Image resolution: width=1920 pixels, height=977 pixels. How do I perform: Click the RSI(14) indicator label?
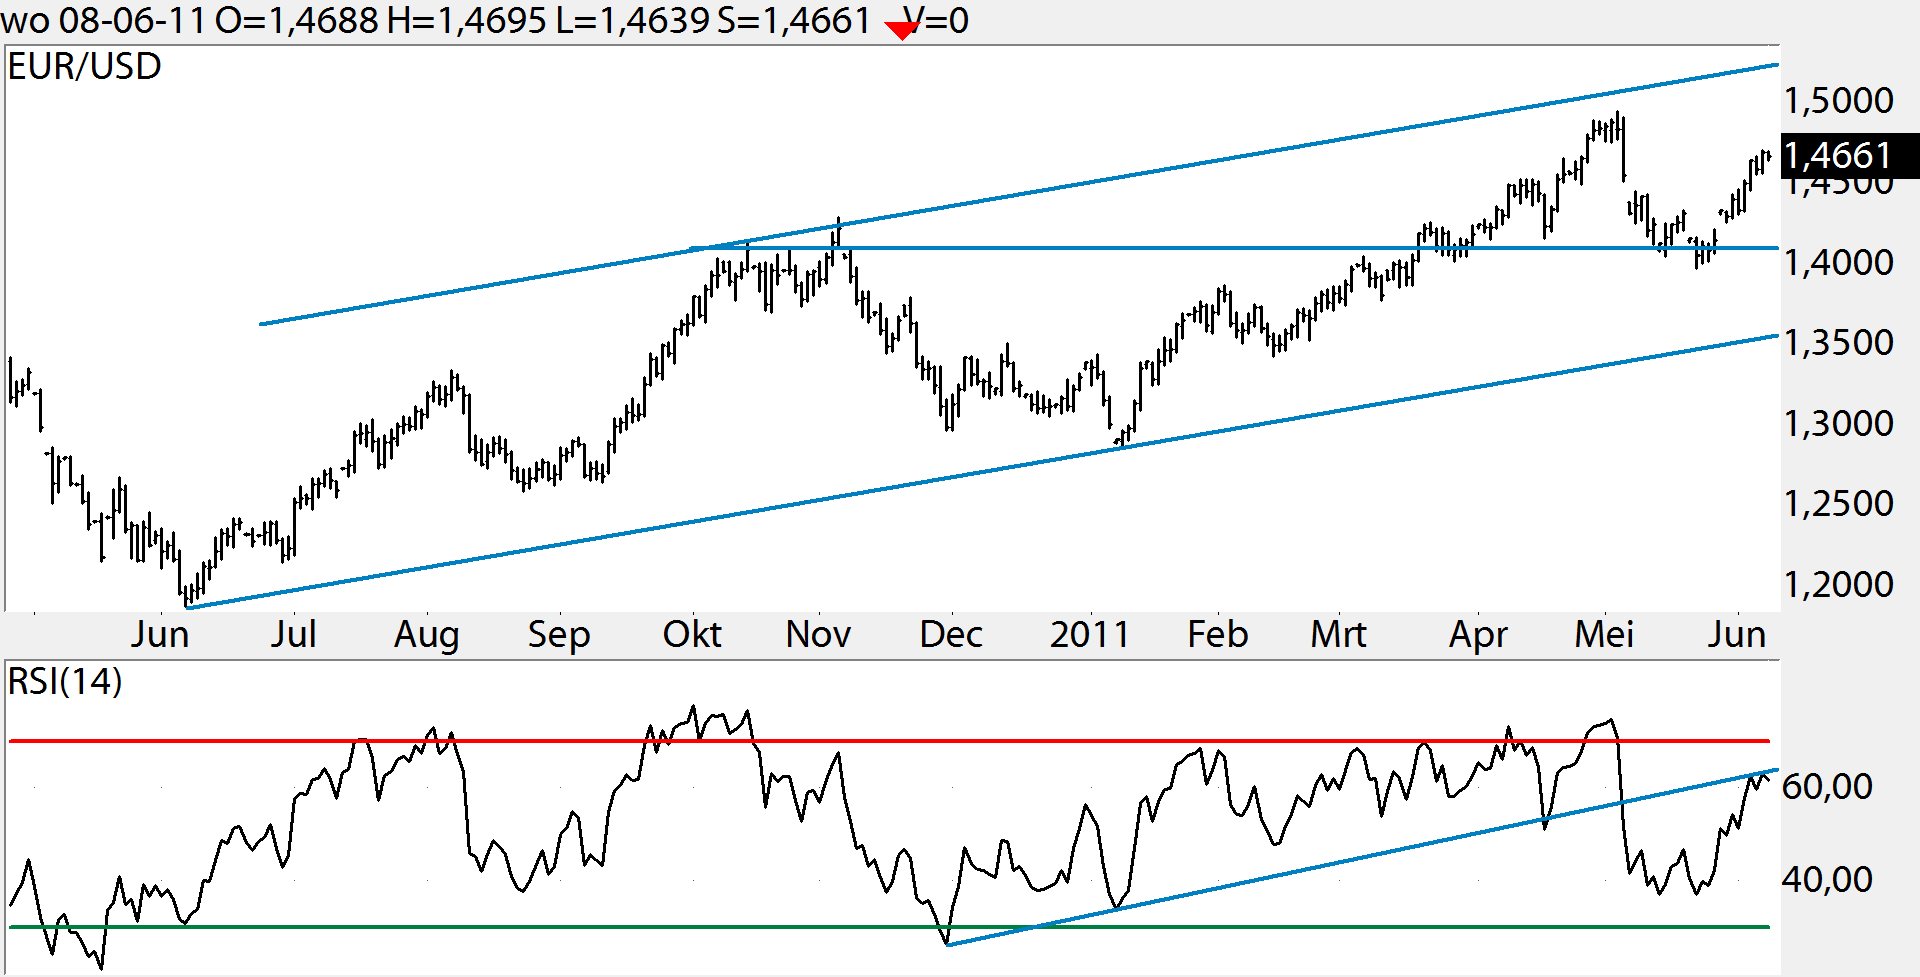click(65, 682)
